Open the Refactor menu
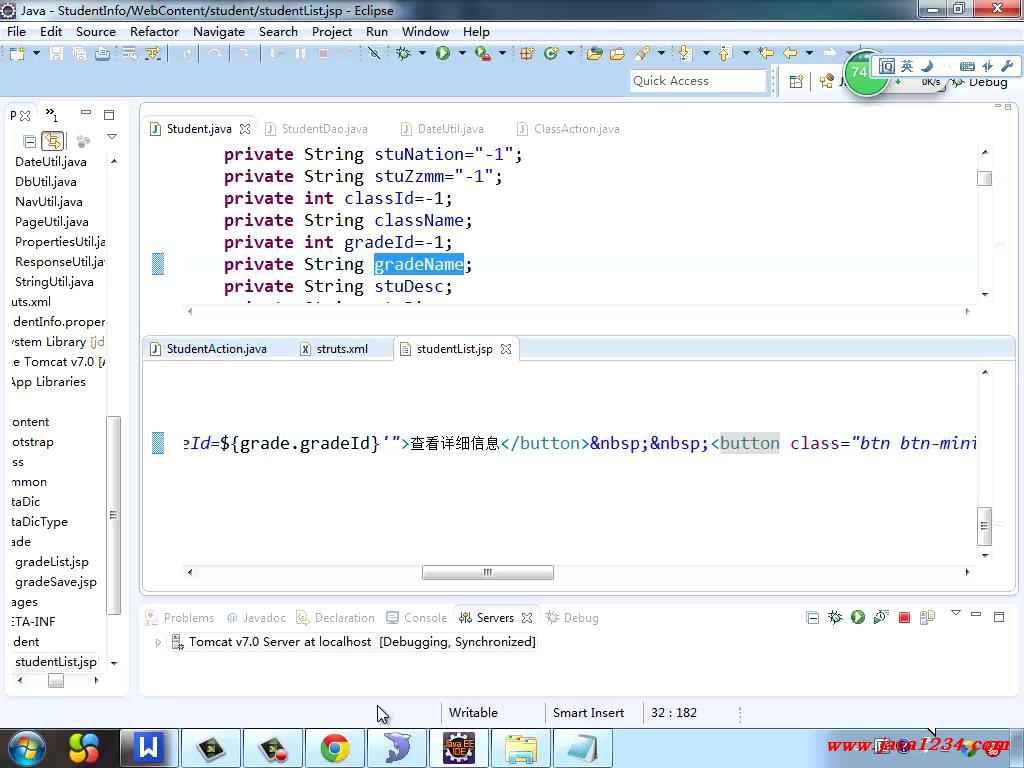The image size is (1024, 768). tap(154, 32)
